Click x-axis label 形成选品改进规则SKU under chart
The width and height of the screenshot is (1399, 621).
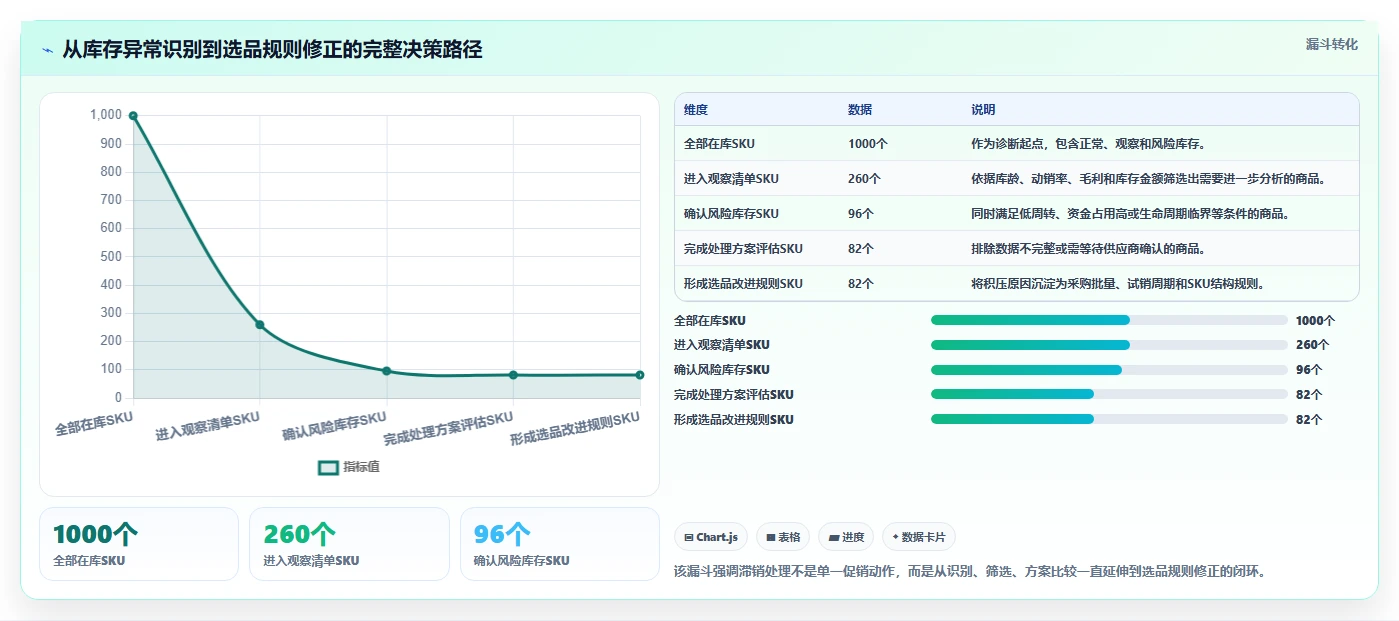tap(575, 429)
